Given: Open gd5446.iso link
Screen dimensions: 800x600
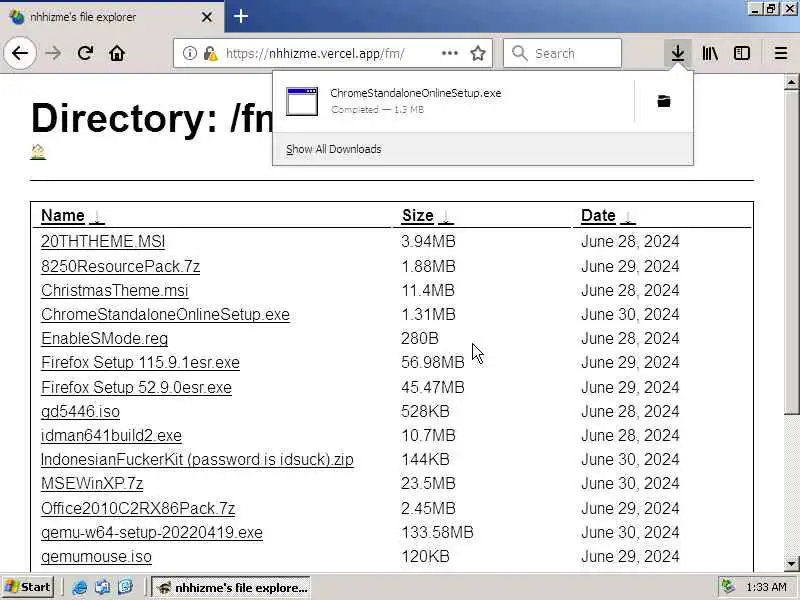Looking at the screenshot, I should [x=80, y=411].
